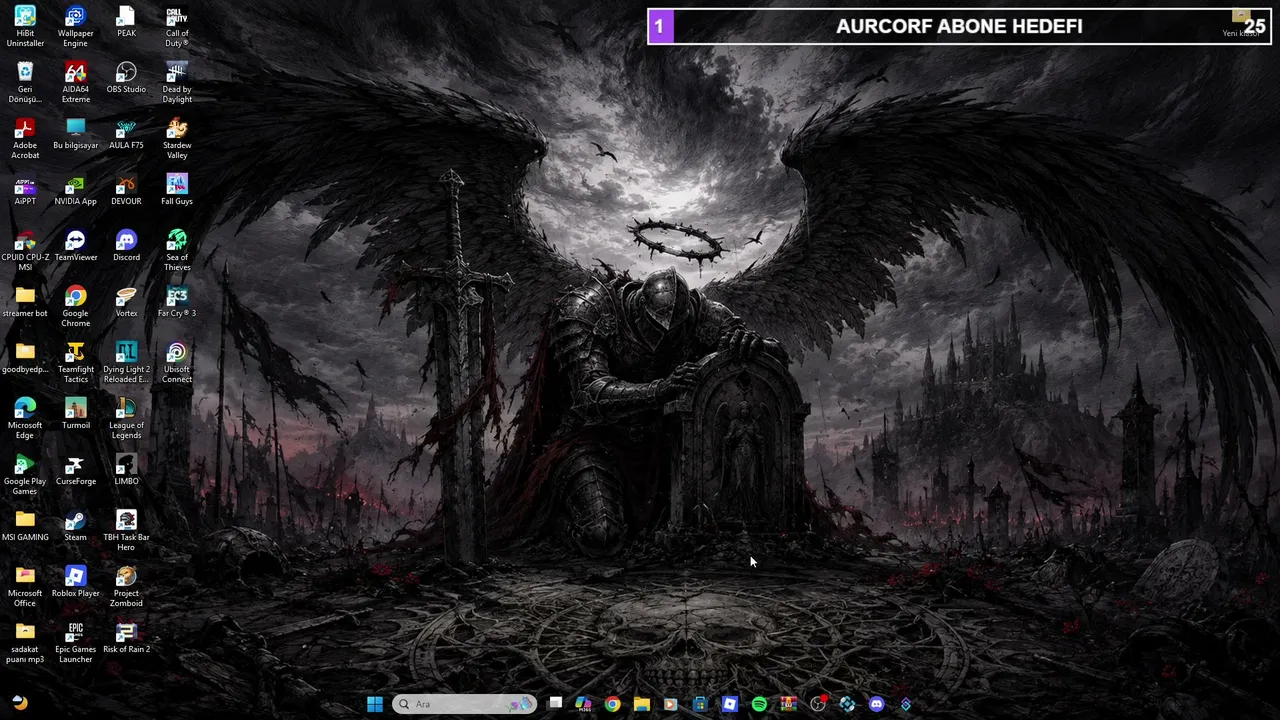This screenshot has height=720, width=1280.
Task: Open Discord from the taskbar
Action: point(877,704)
